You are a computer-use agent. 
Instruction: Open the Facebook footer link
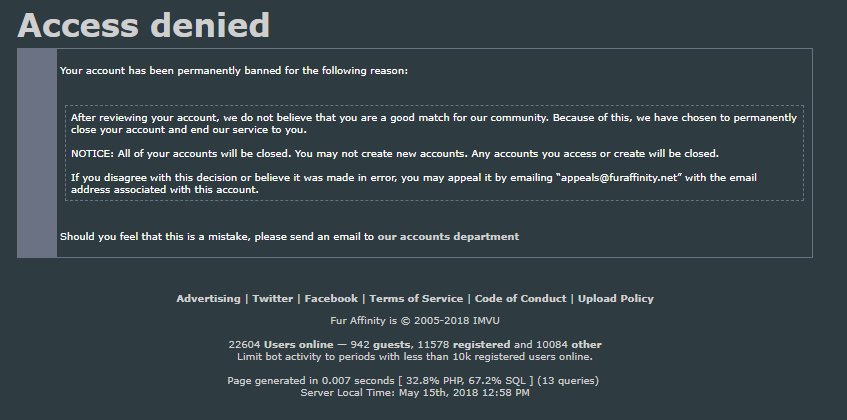[331, 299]
